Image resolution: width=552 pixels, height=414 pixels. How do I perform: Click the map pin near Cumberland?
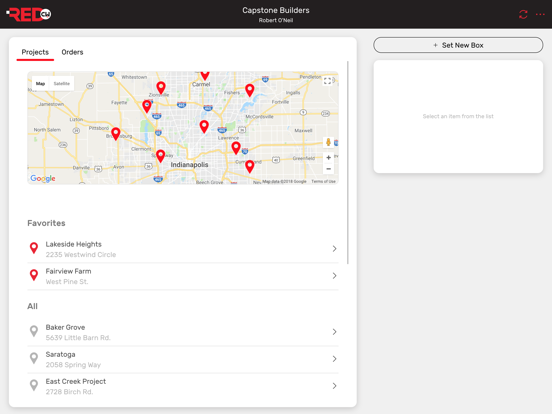250,166
